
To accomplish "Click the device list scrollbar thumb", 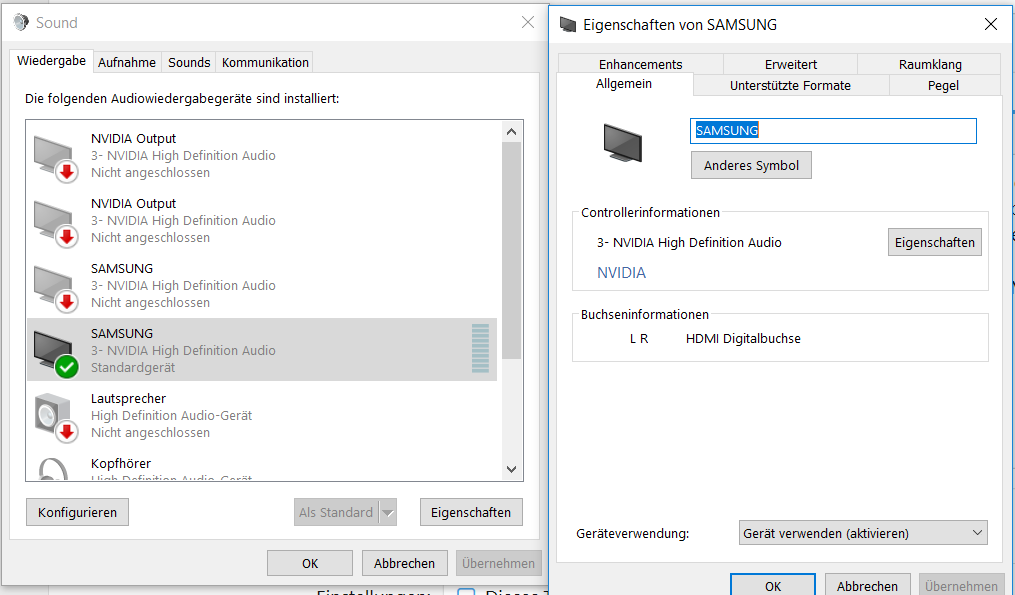I will point(511,250).
